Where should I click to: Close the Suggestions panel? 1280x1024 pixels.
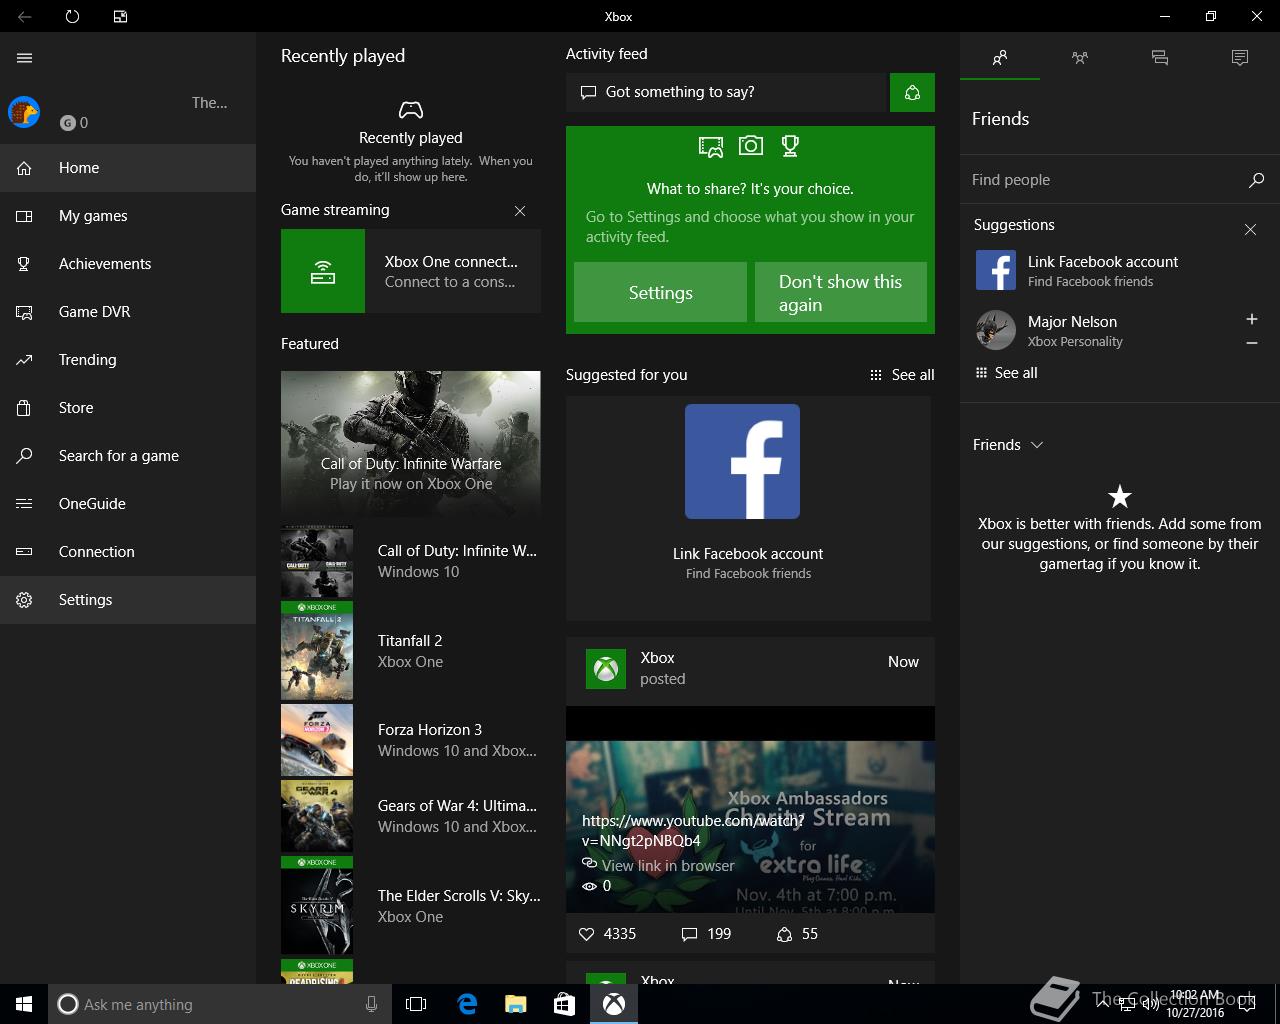pyautogui.click(x=1250, y=230)
